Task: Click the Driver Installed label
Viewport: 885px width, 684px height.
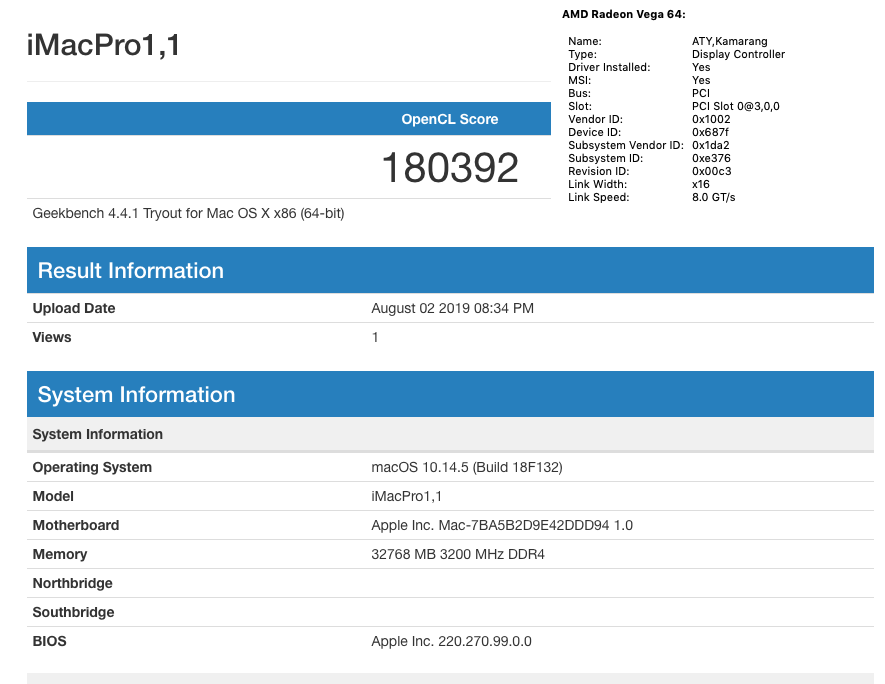Action: pyautogui.click(x=609, y=67)
